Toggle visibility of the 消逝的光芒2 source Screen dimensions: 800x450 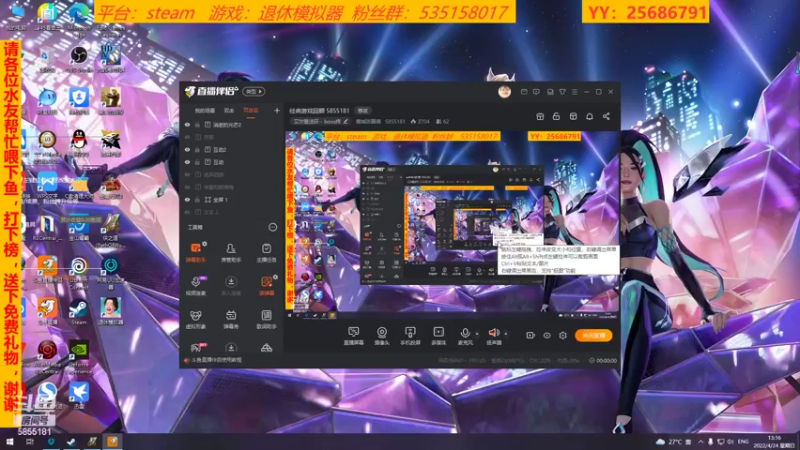click(x=187, y=124)
